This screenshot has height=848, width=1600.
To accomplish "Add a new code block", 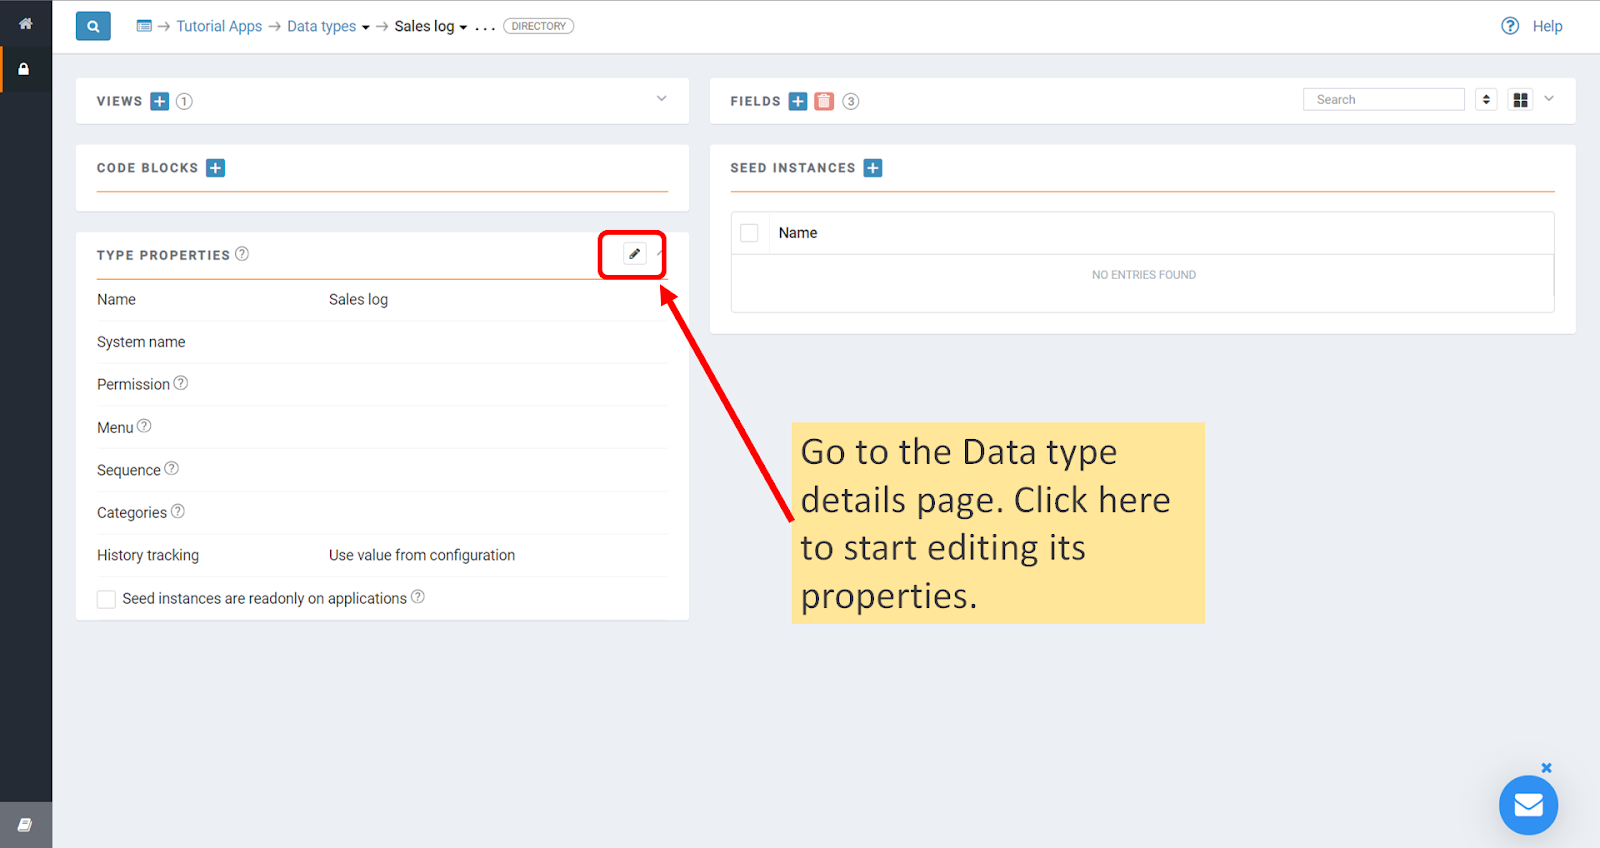I will [x=215, y=168].
